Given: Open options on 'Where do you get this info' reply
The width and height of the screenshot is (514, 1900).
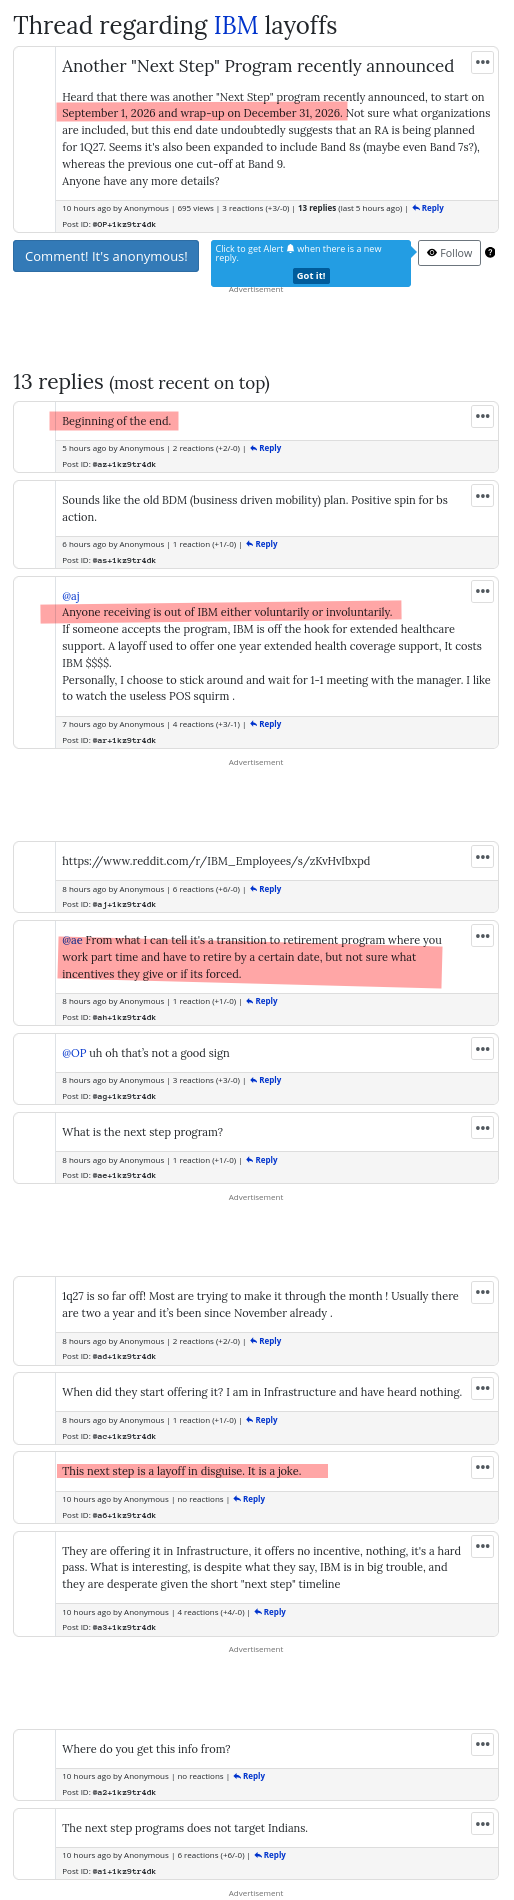Looking at the screenshot, I should (482, 1744).
